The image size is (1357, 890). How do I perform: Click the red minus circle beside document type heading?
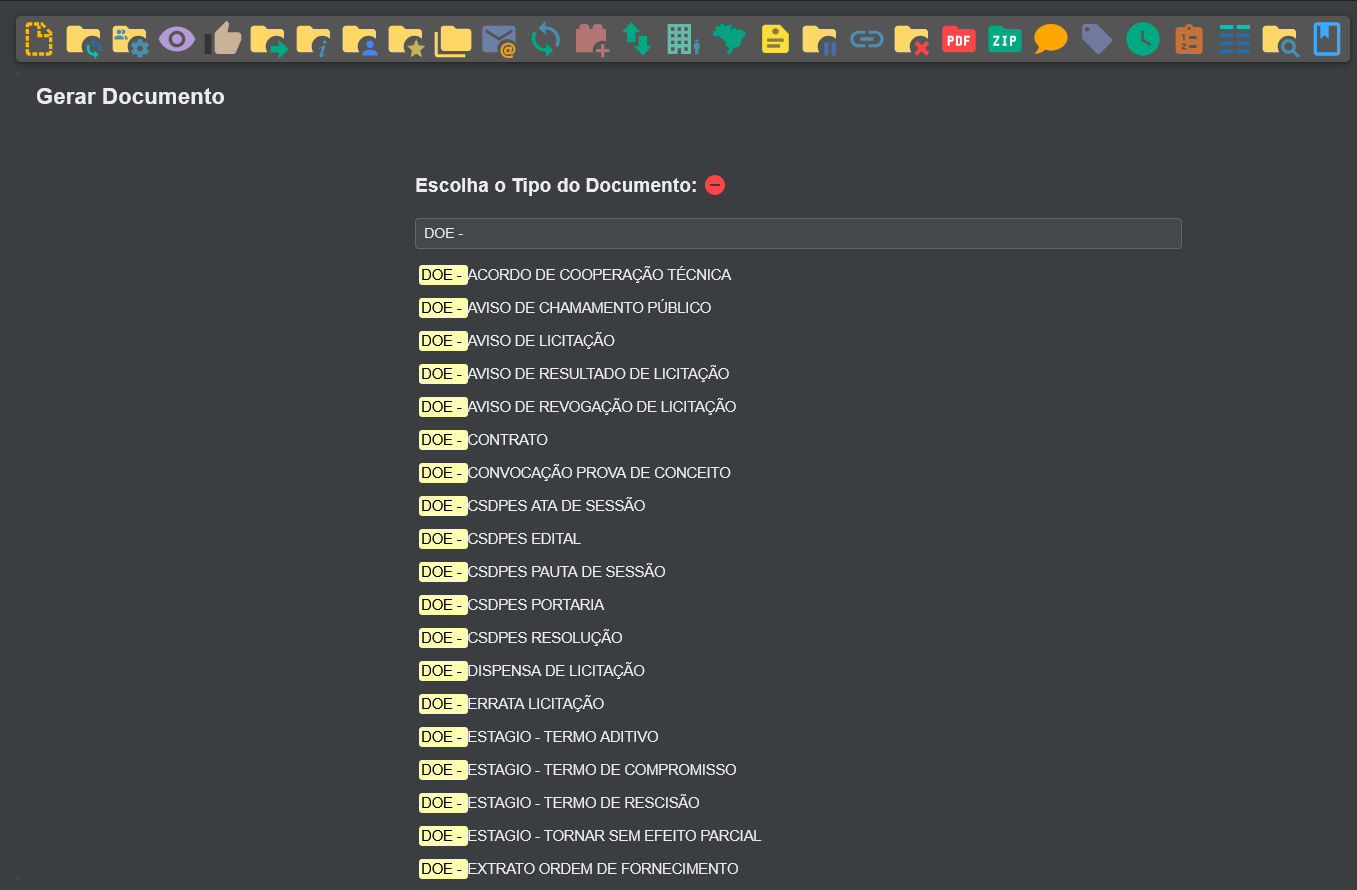[715, 185]
